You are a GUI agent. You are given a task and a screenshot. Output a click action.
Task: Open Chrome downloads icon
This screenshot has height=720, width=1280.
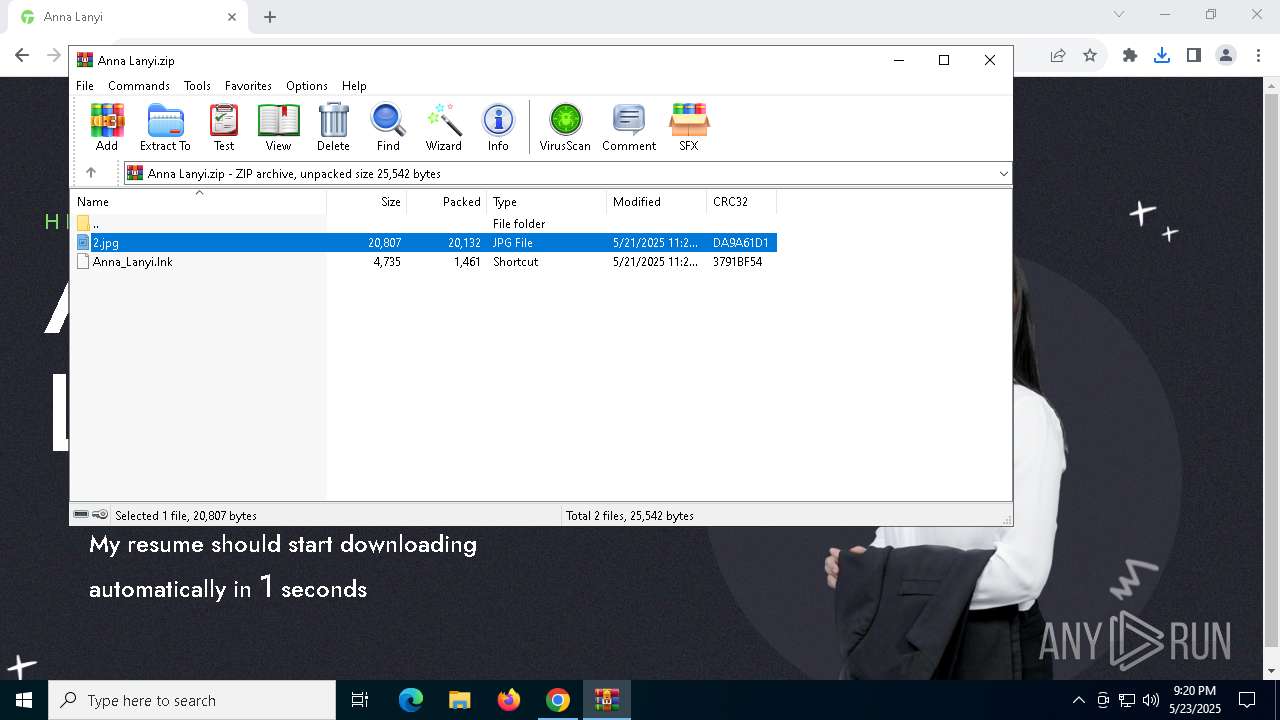pos(1161,56)
